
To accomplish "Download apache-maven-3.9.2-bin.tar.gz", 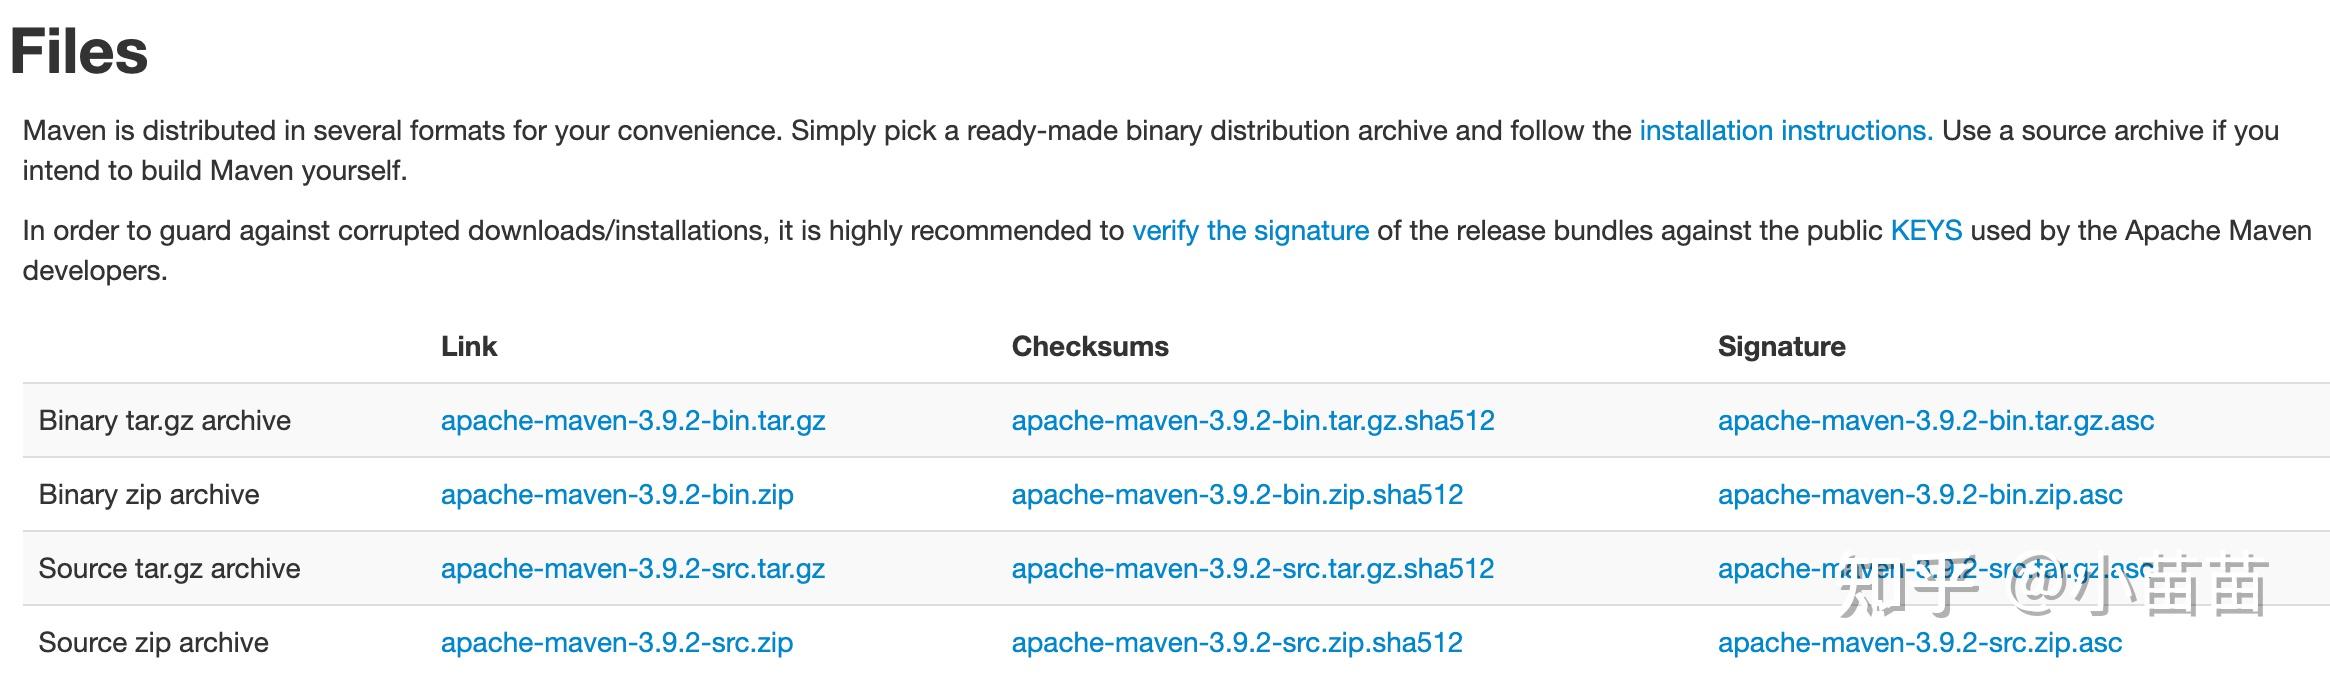I will pyautogui.click(x=633, y=421).
